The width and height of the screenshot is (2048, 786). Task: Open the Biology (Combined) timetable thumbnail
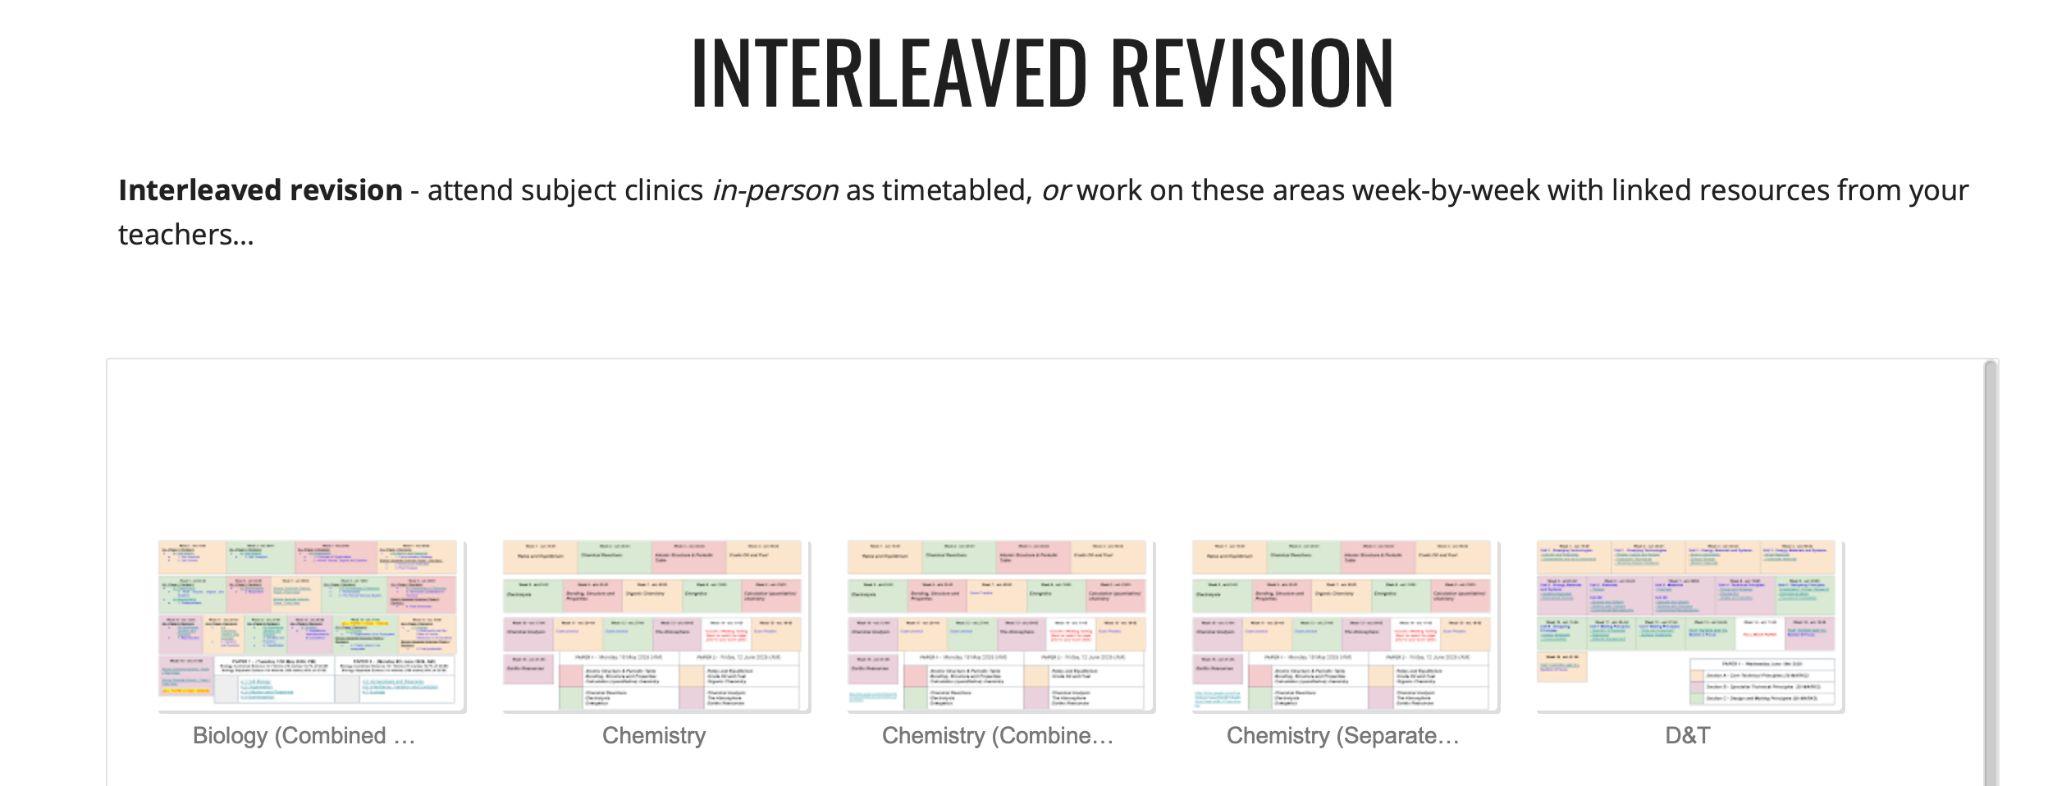click(311, 626)
